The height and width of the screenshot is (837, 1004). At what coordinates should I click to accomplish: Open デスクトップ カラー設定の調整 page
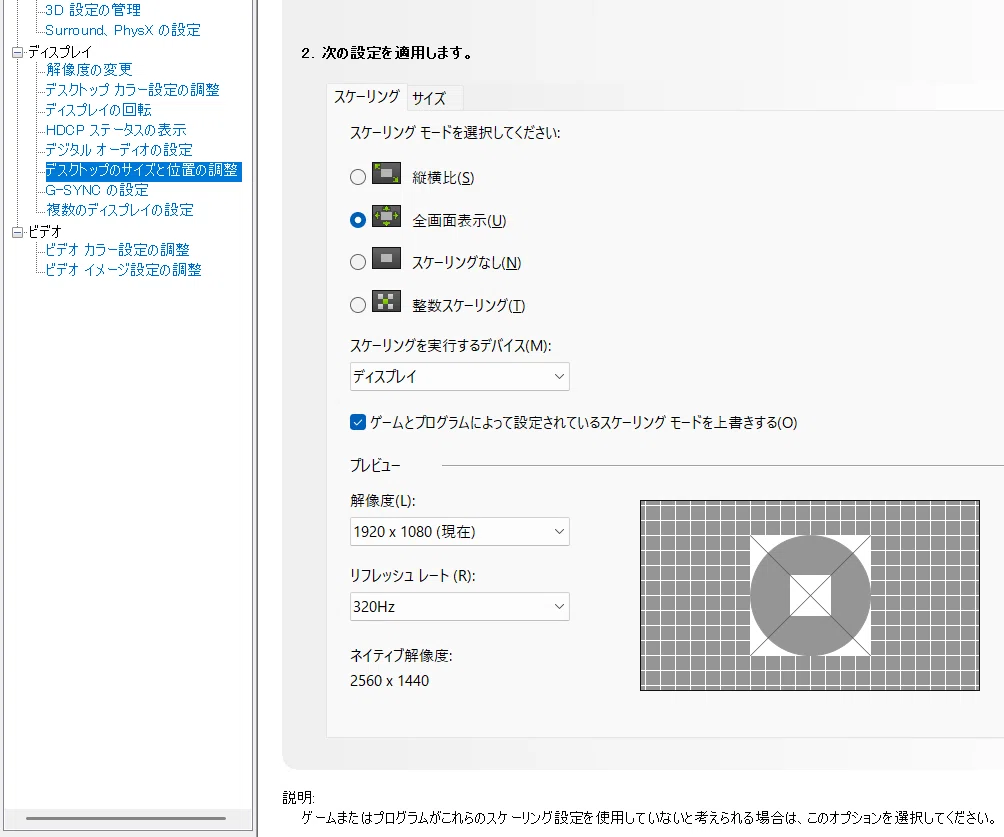coord(132,90)
